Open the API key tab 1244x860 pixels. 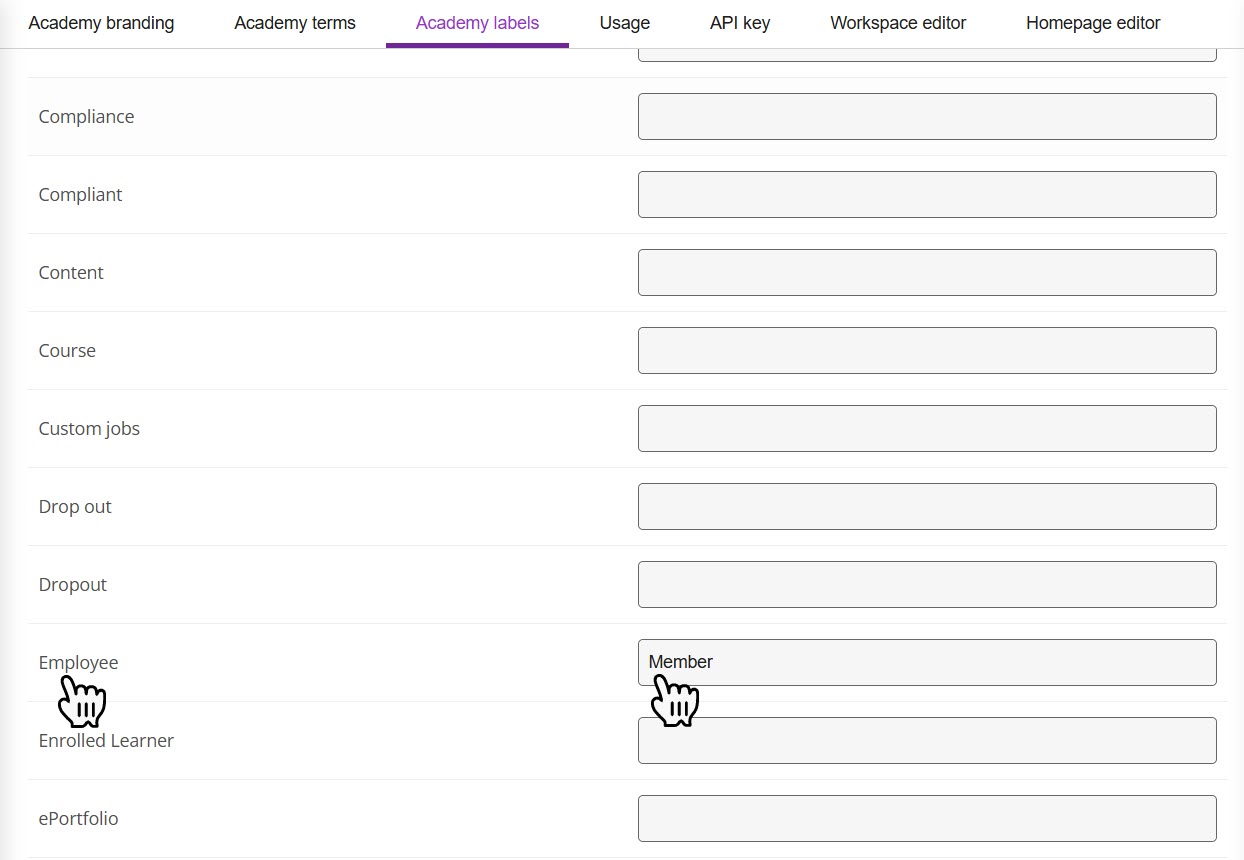click(740, 23)
